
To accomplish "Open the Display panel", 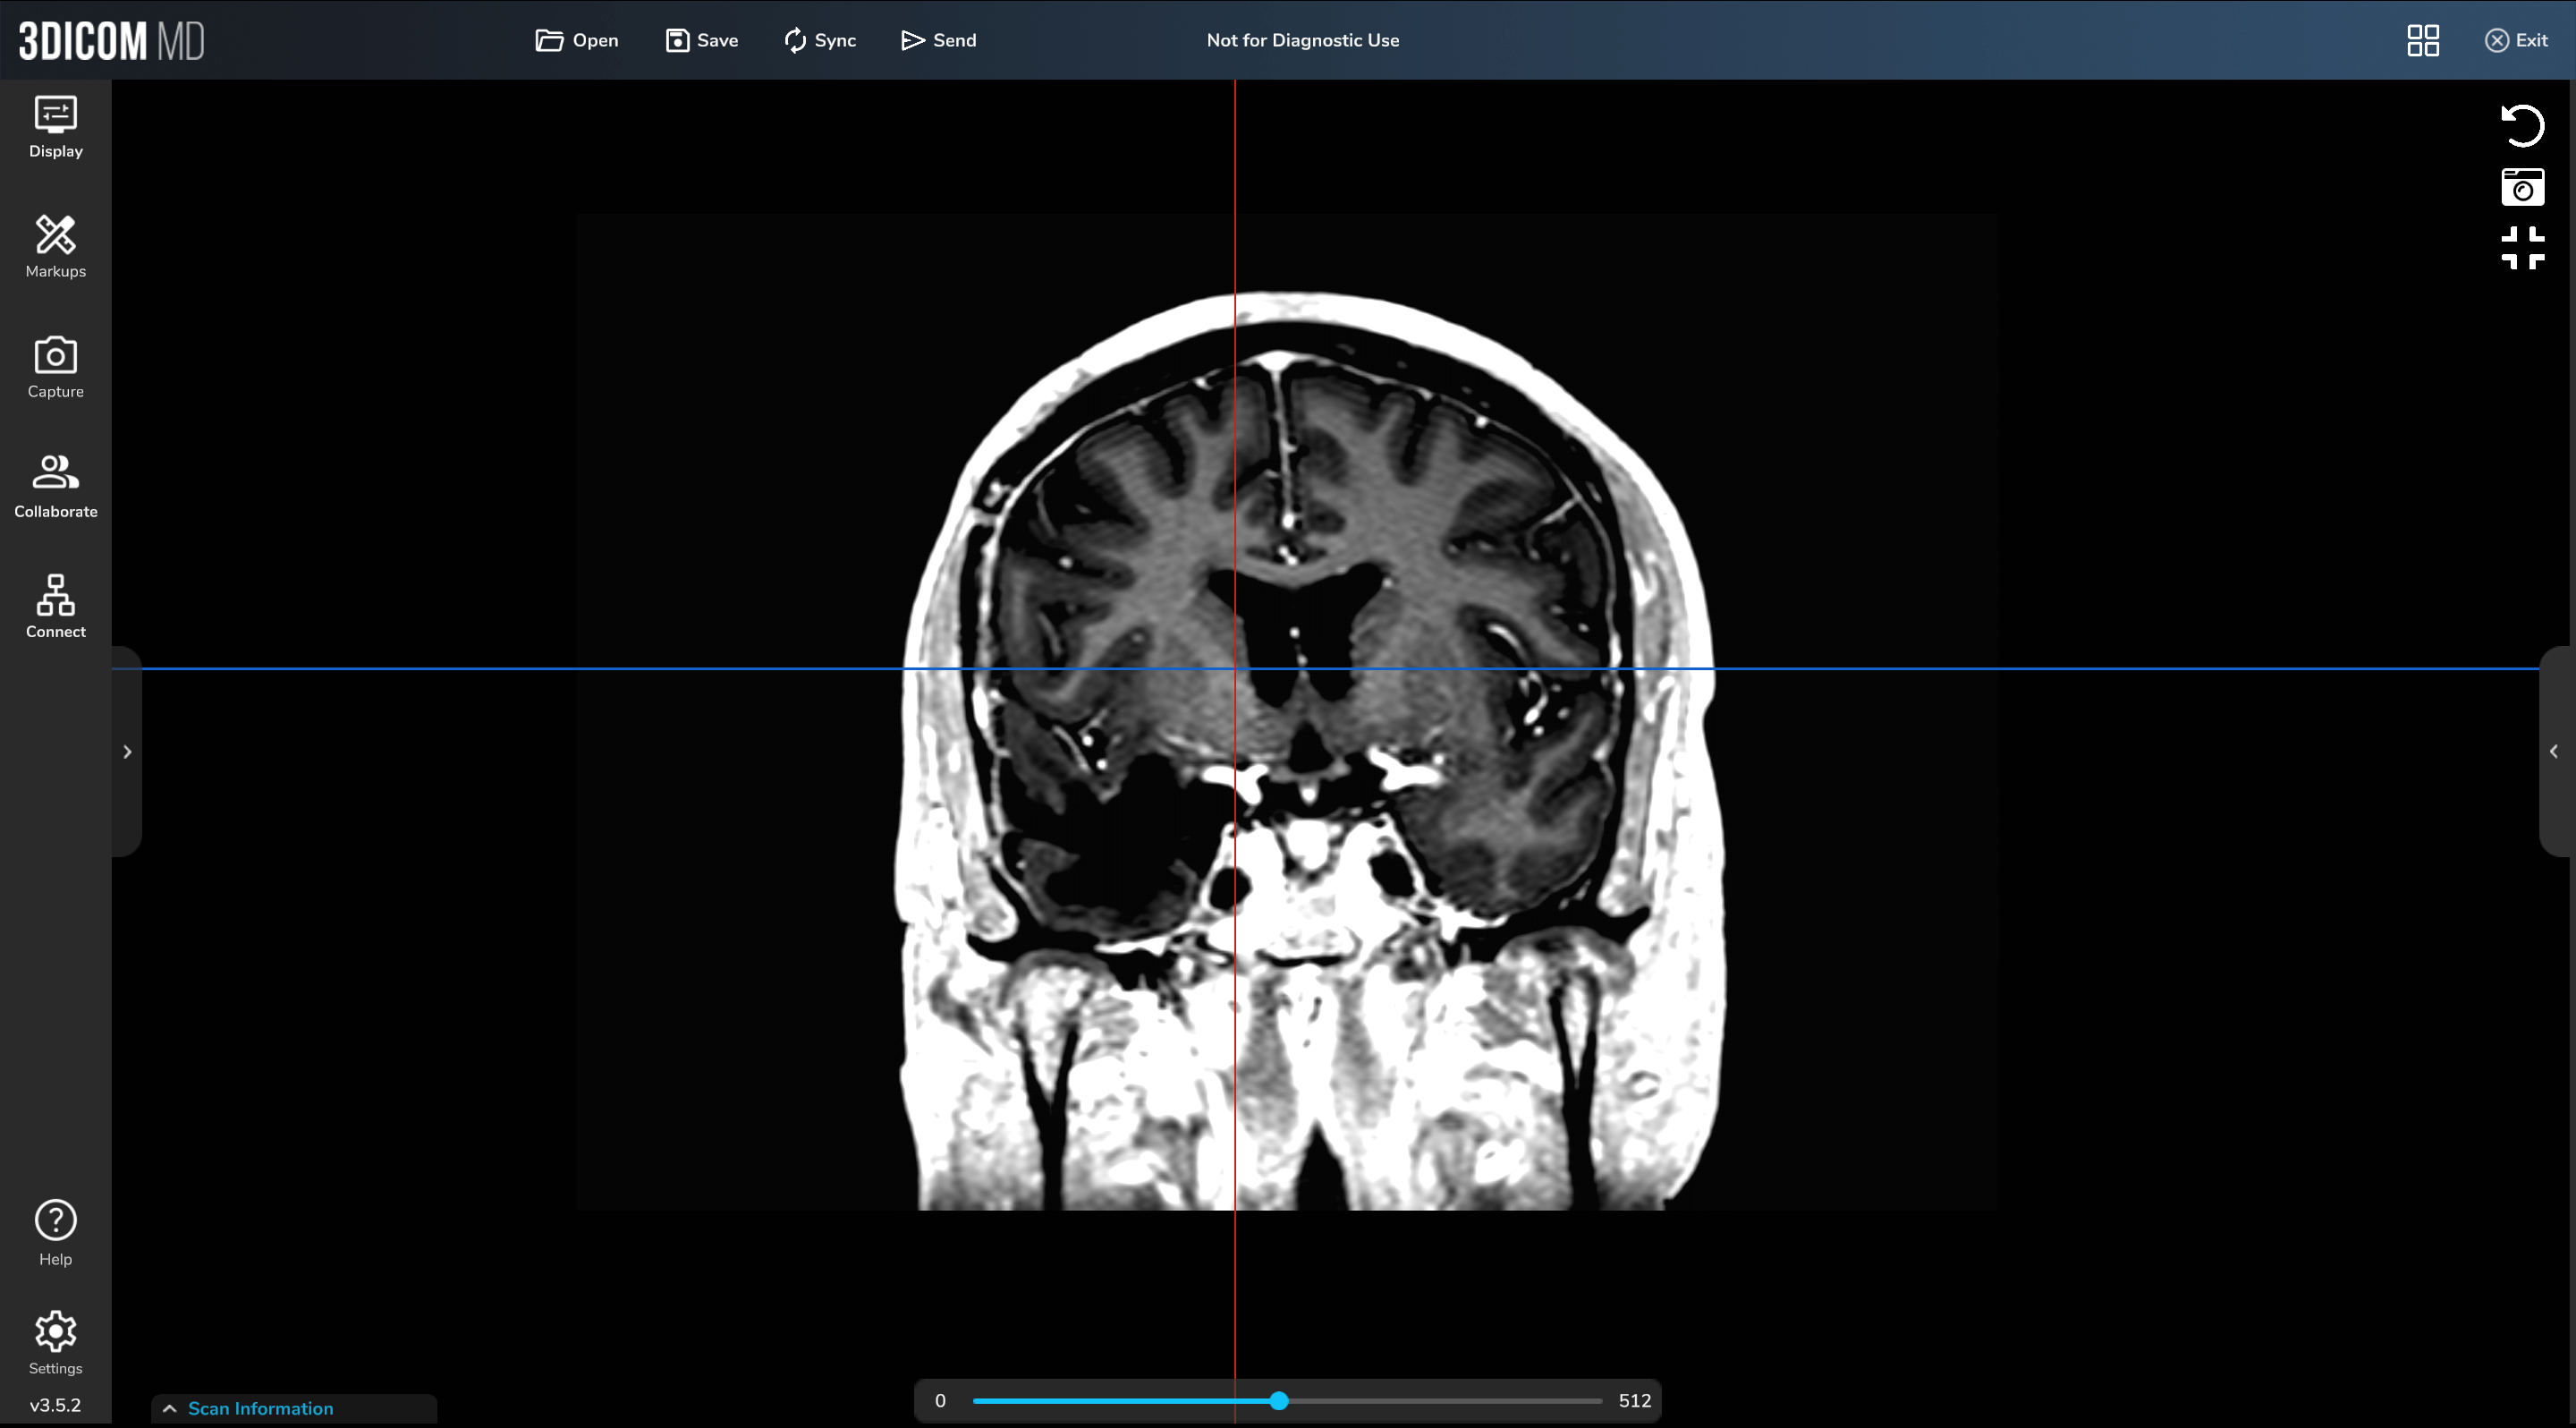I will pos(56,127).
